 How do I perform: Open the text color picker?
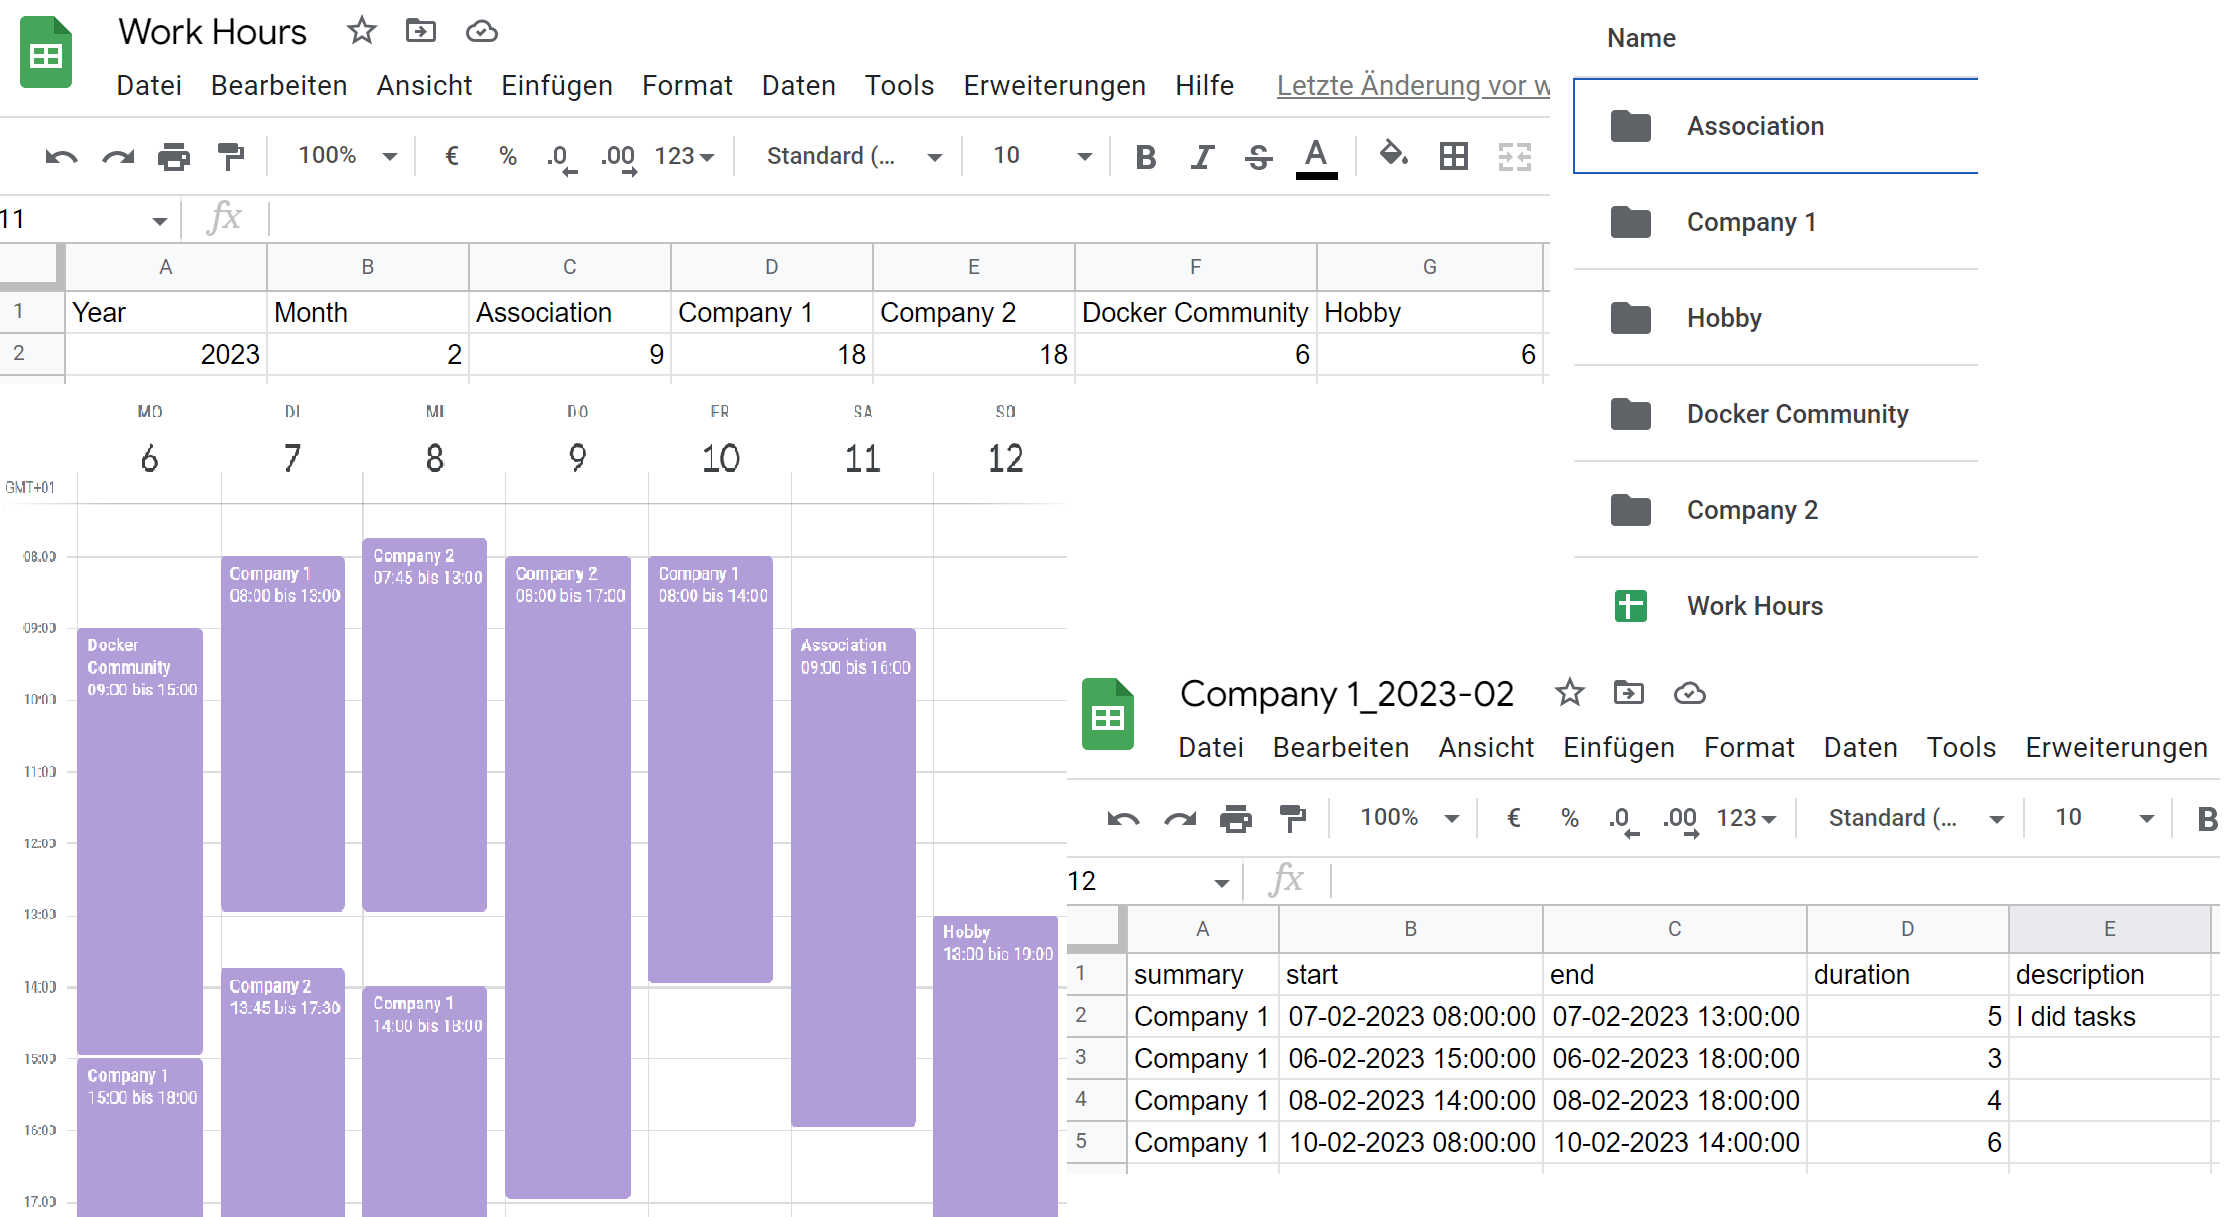(1316, 157)
